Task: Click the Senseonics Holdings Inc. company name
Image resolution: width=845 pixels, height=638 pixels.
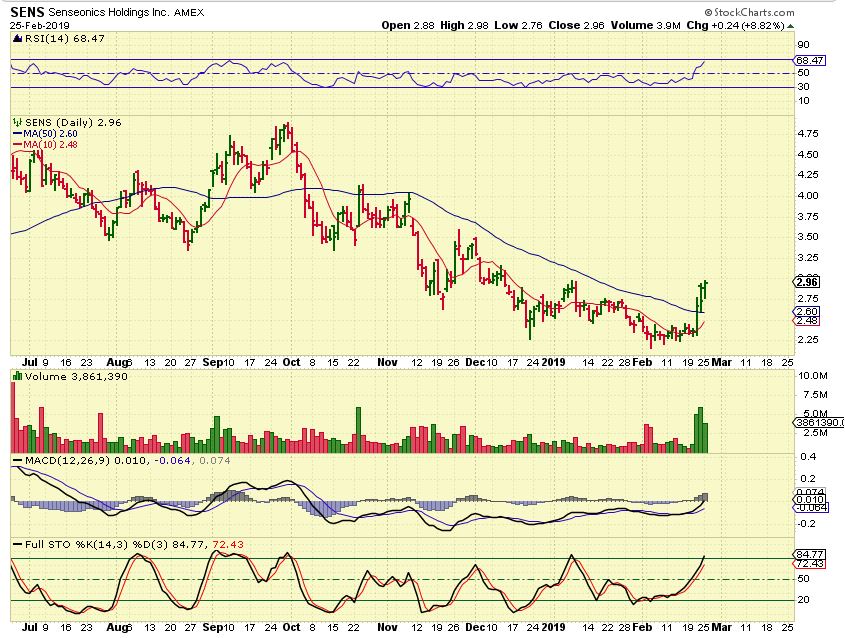Action: click(x=109, y=12)
